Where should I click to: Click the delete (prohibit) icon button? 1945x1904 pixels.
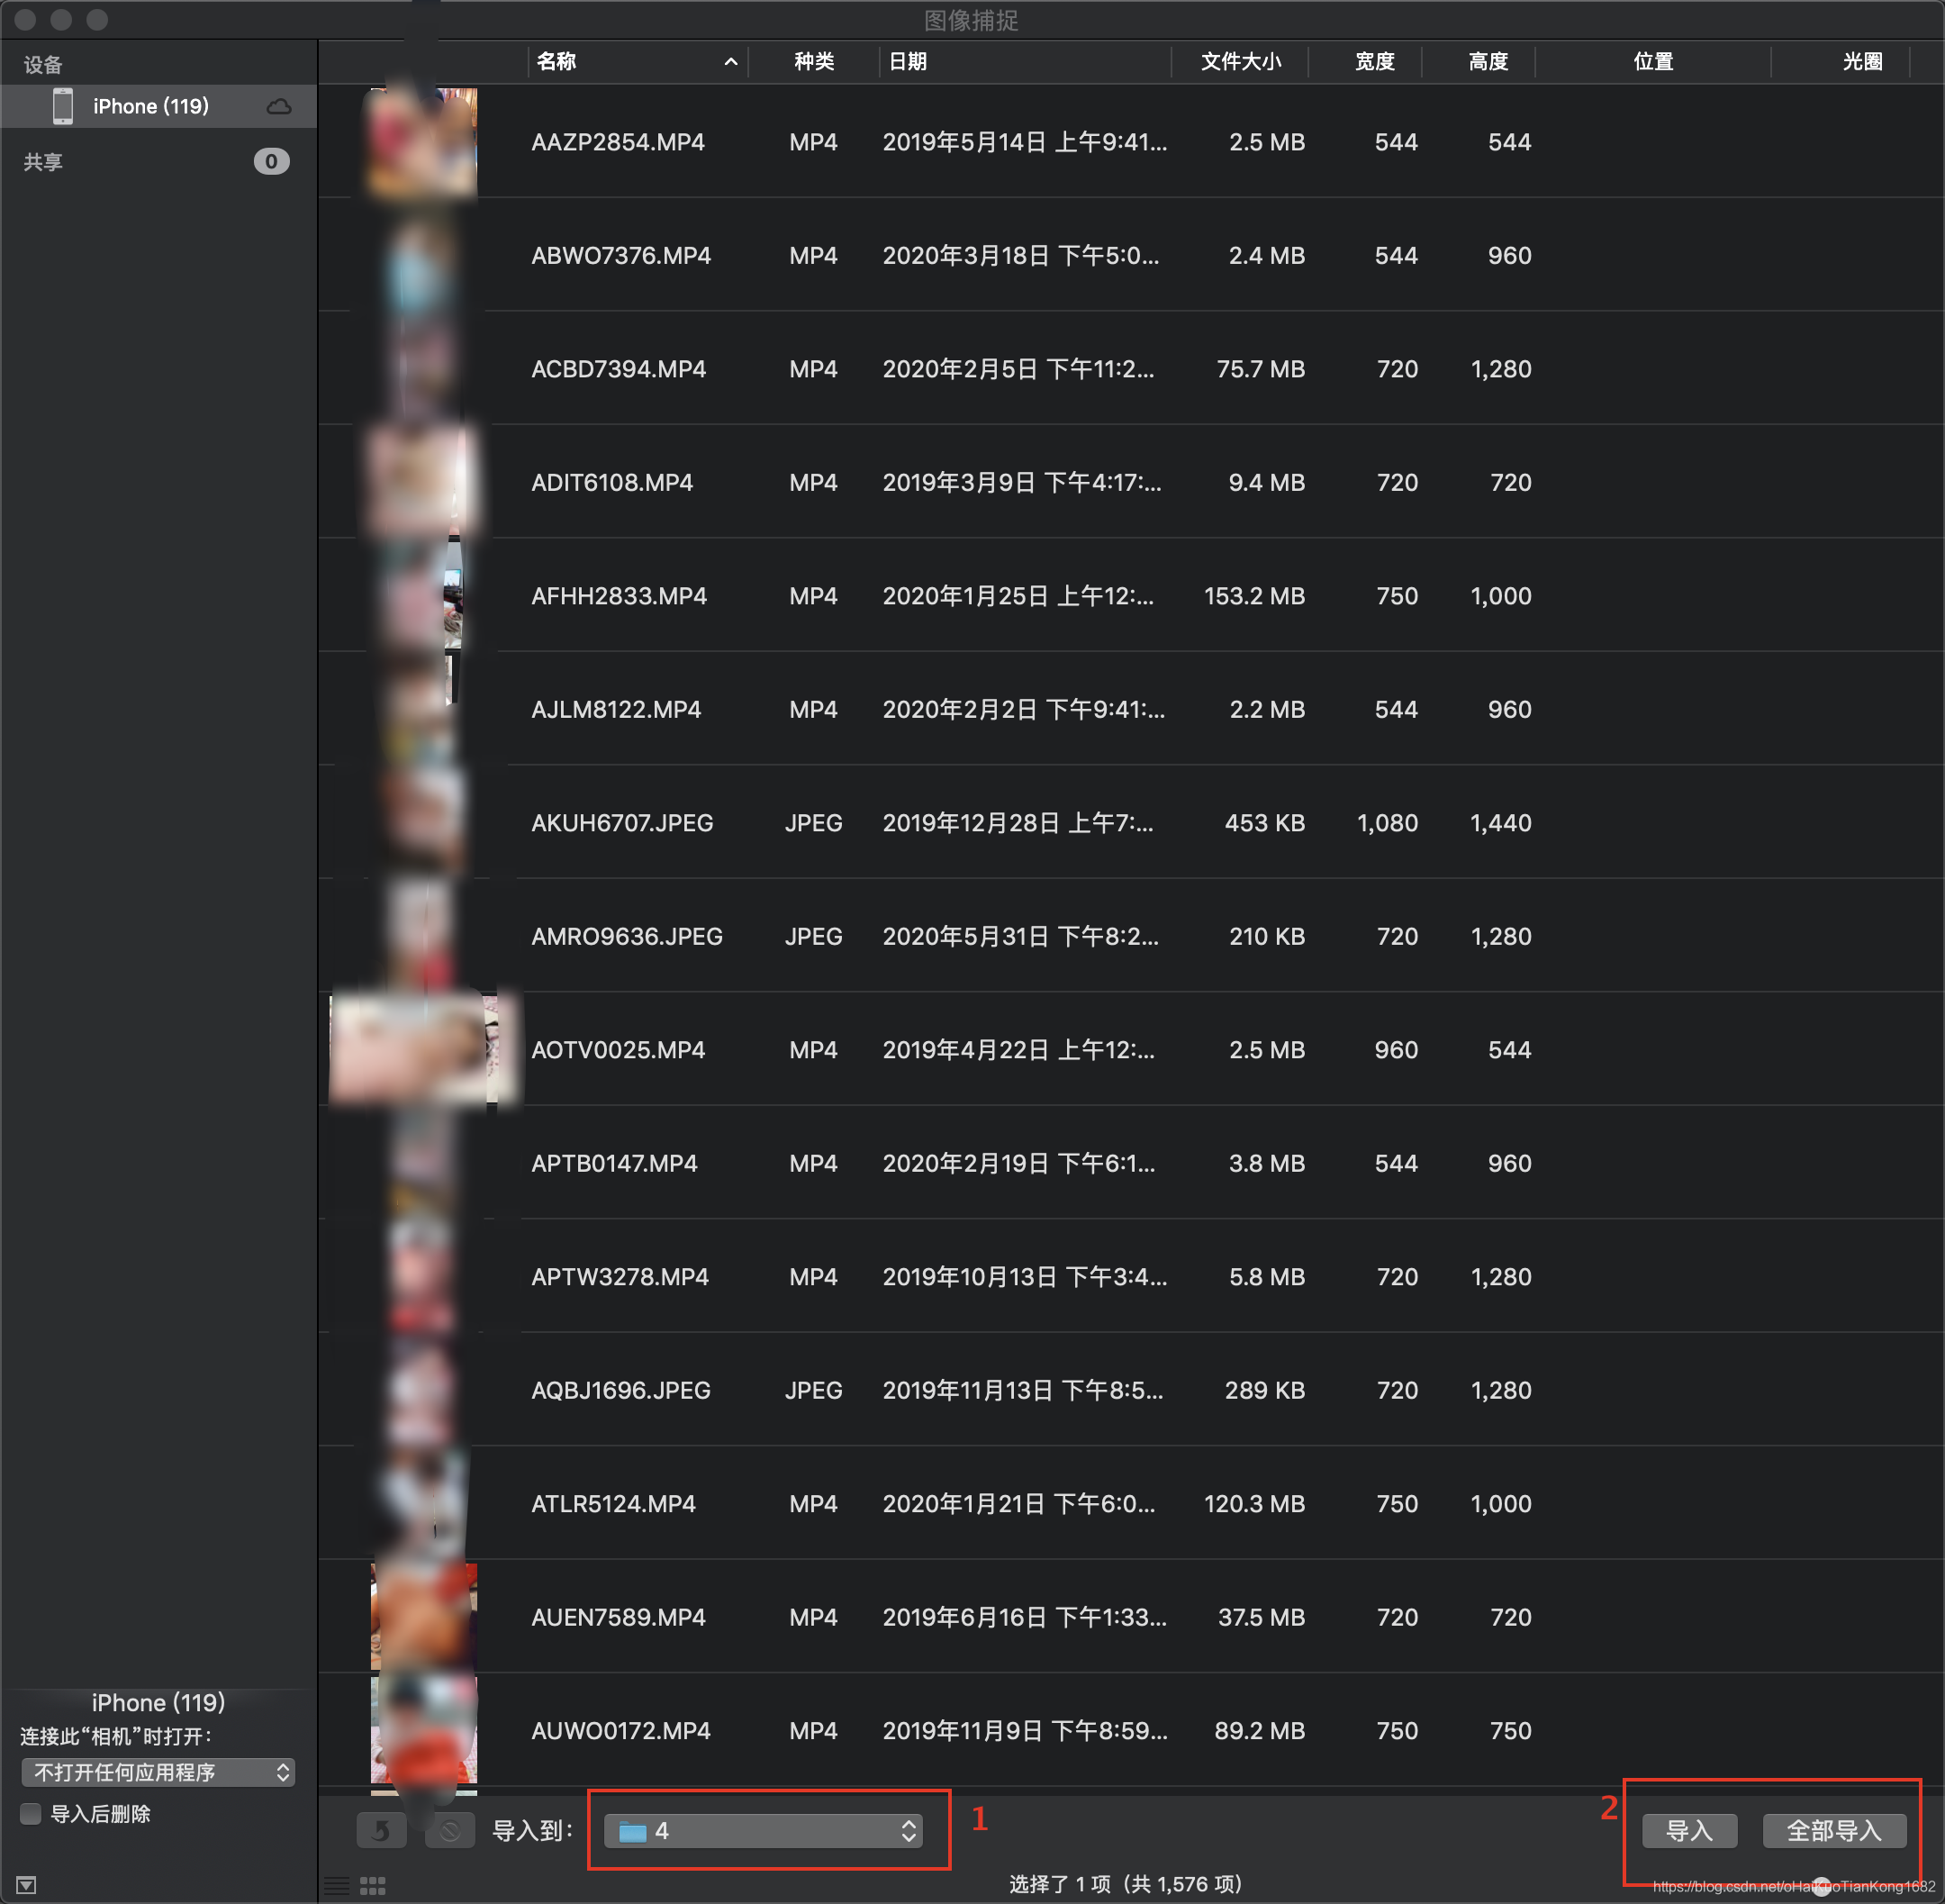click(x=450, y=1831)
